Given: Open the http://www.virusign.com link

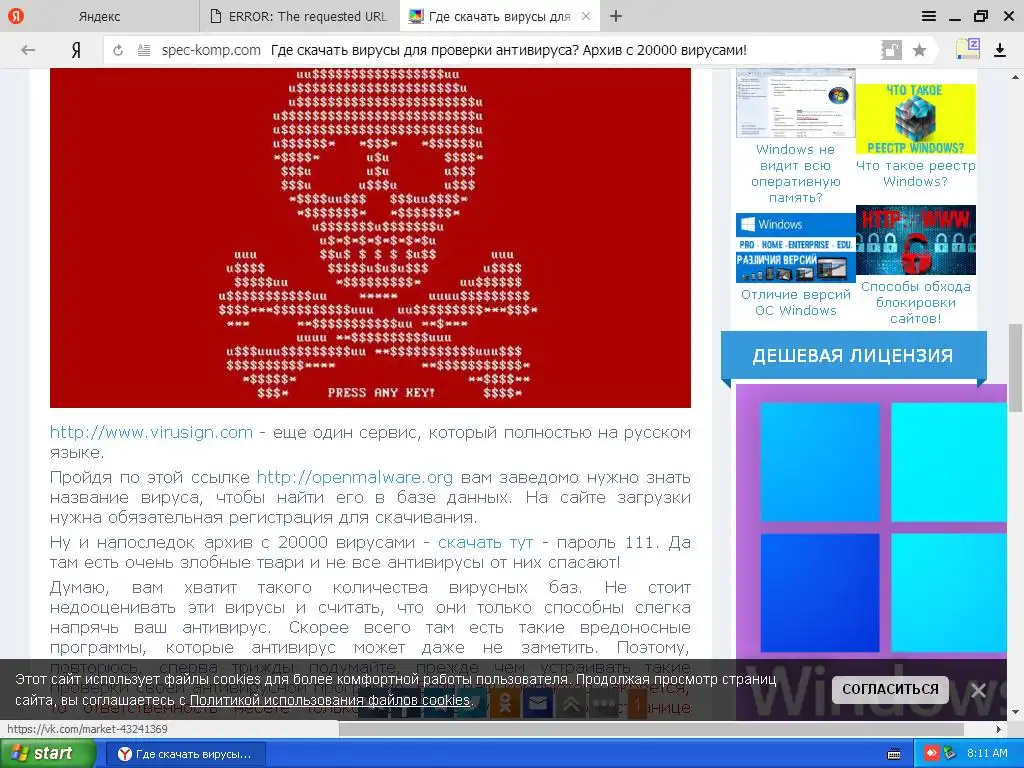Looking at the screenshot, I should pyautogui.click(x=151, y=432).
